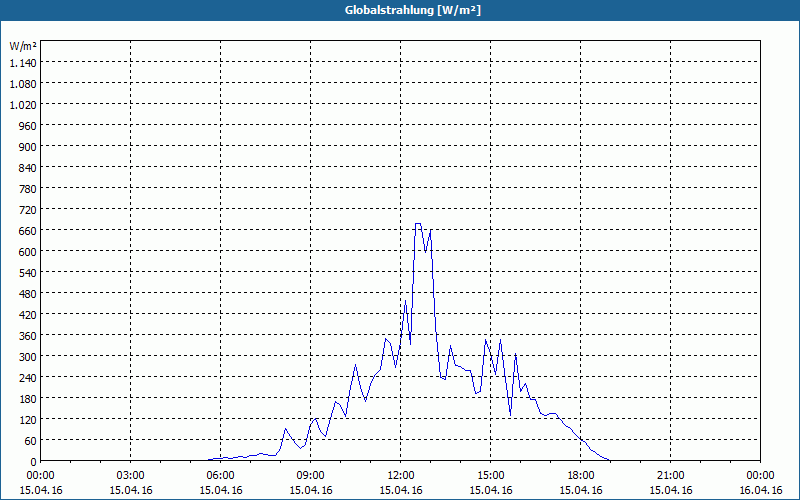Click the 03:00 time axis label
This screenshot has height=500, width=800.
131,476
